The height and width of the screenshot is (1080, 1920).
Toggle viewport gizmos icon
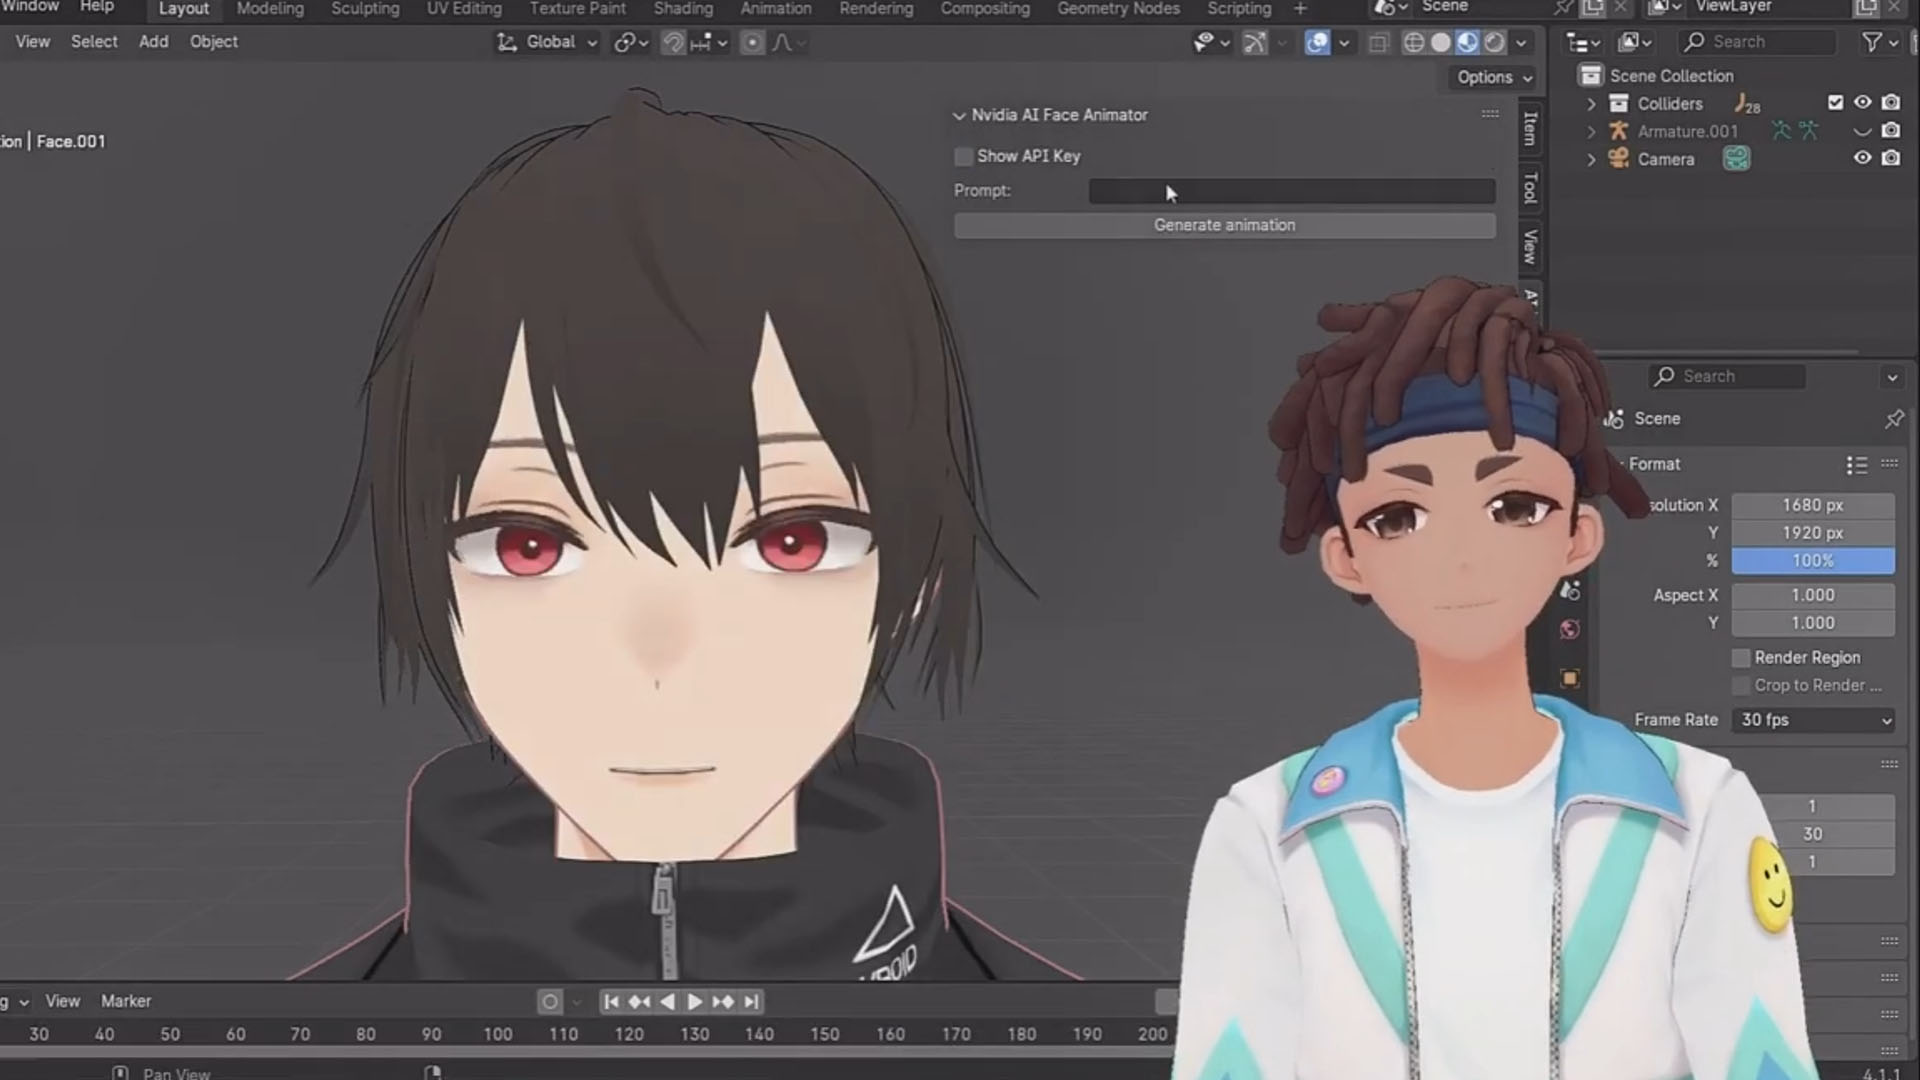coord(1254,42)
